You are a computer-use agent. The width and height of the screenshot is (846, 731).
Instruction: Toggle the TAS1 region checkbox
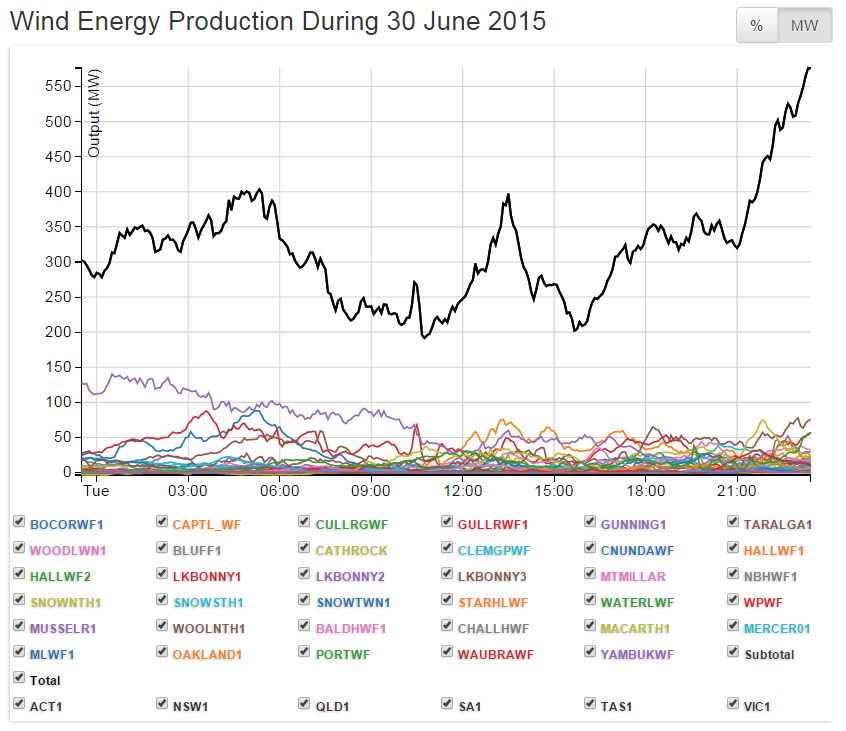(591, 704)
